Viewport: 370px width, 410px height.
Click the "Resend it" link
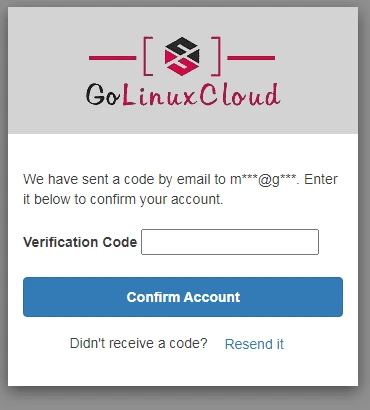click(x=254, y=344)
